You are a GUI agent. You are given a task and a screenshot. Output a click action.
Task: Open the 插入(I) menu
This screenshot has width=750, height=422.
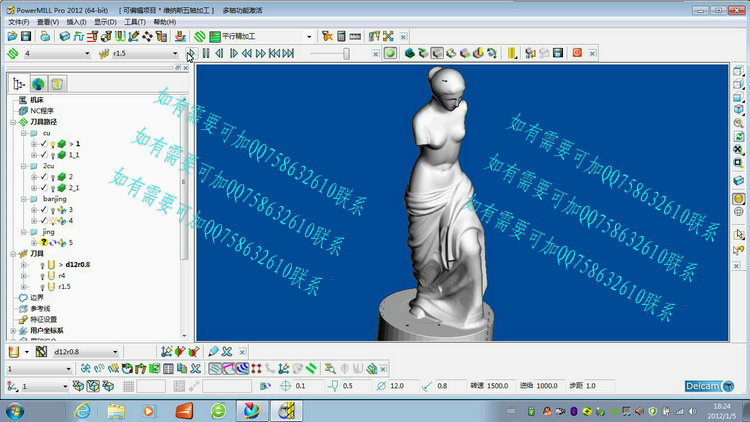[76, 22]
